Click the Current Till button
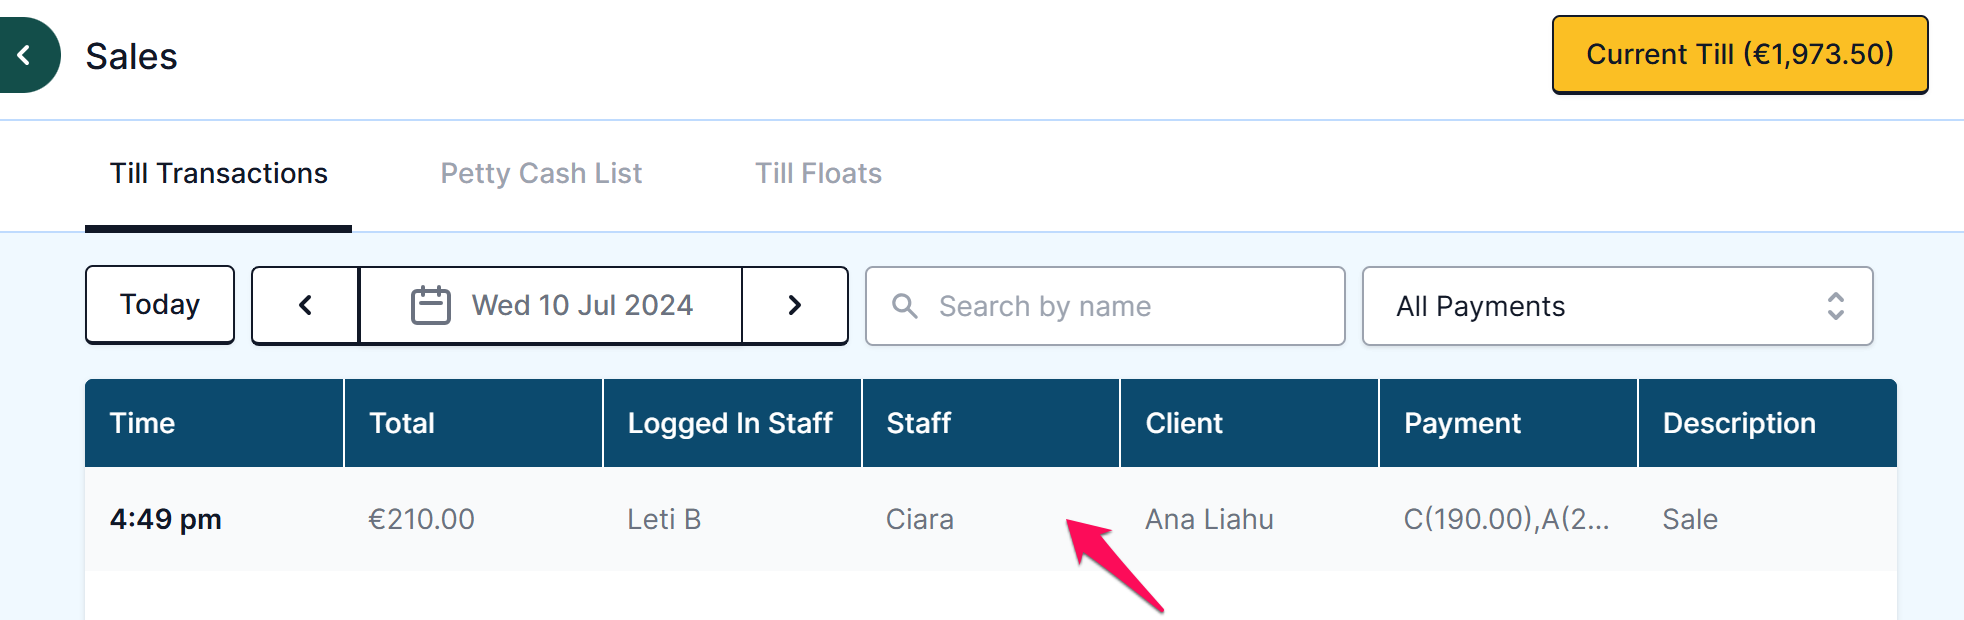 (1740, 54)
